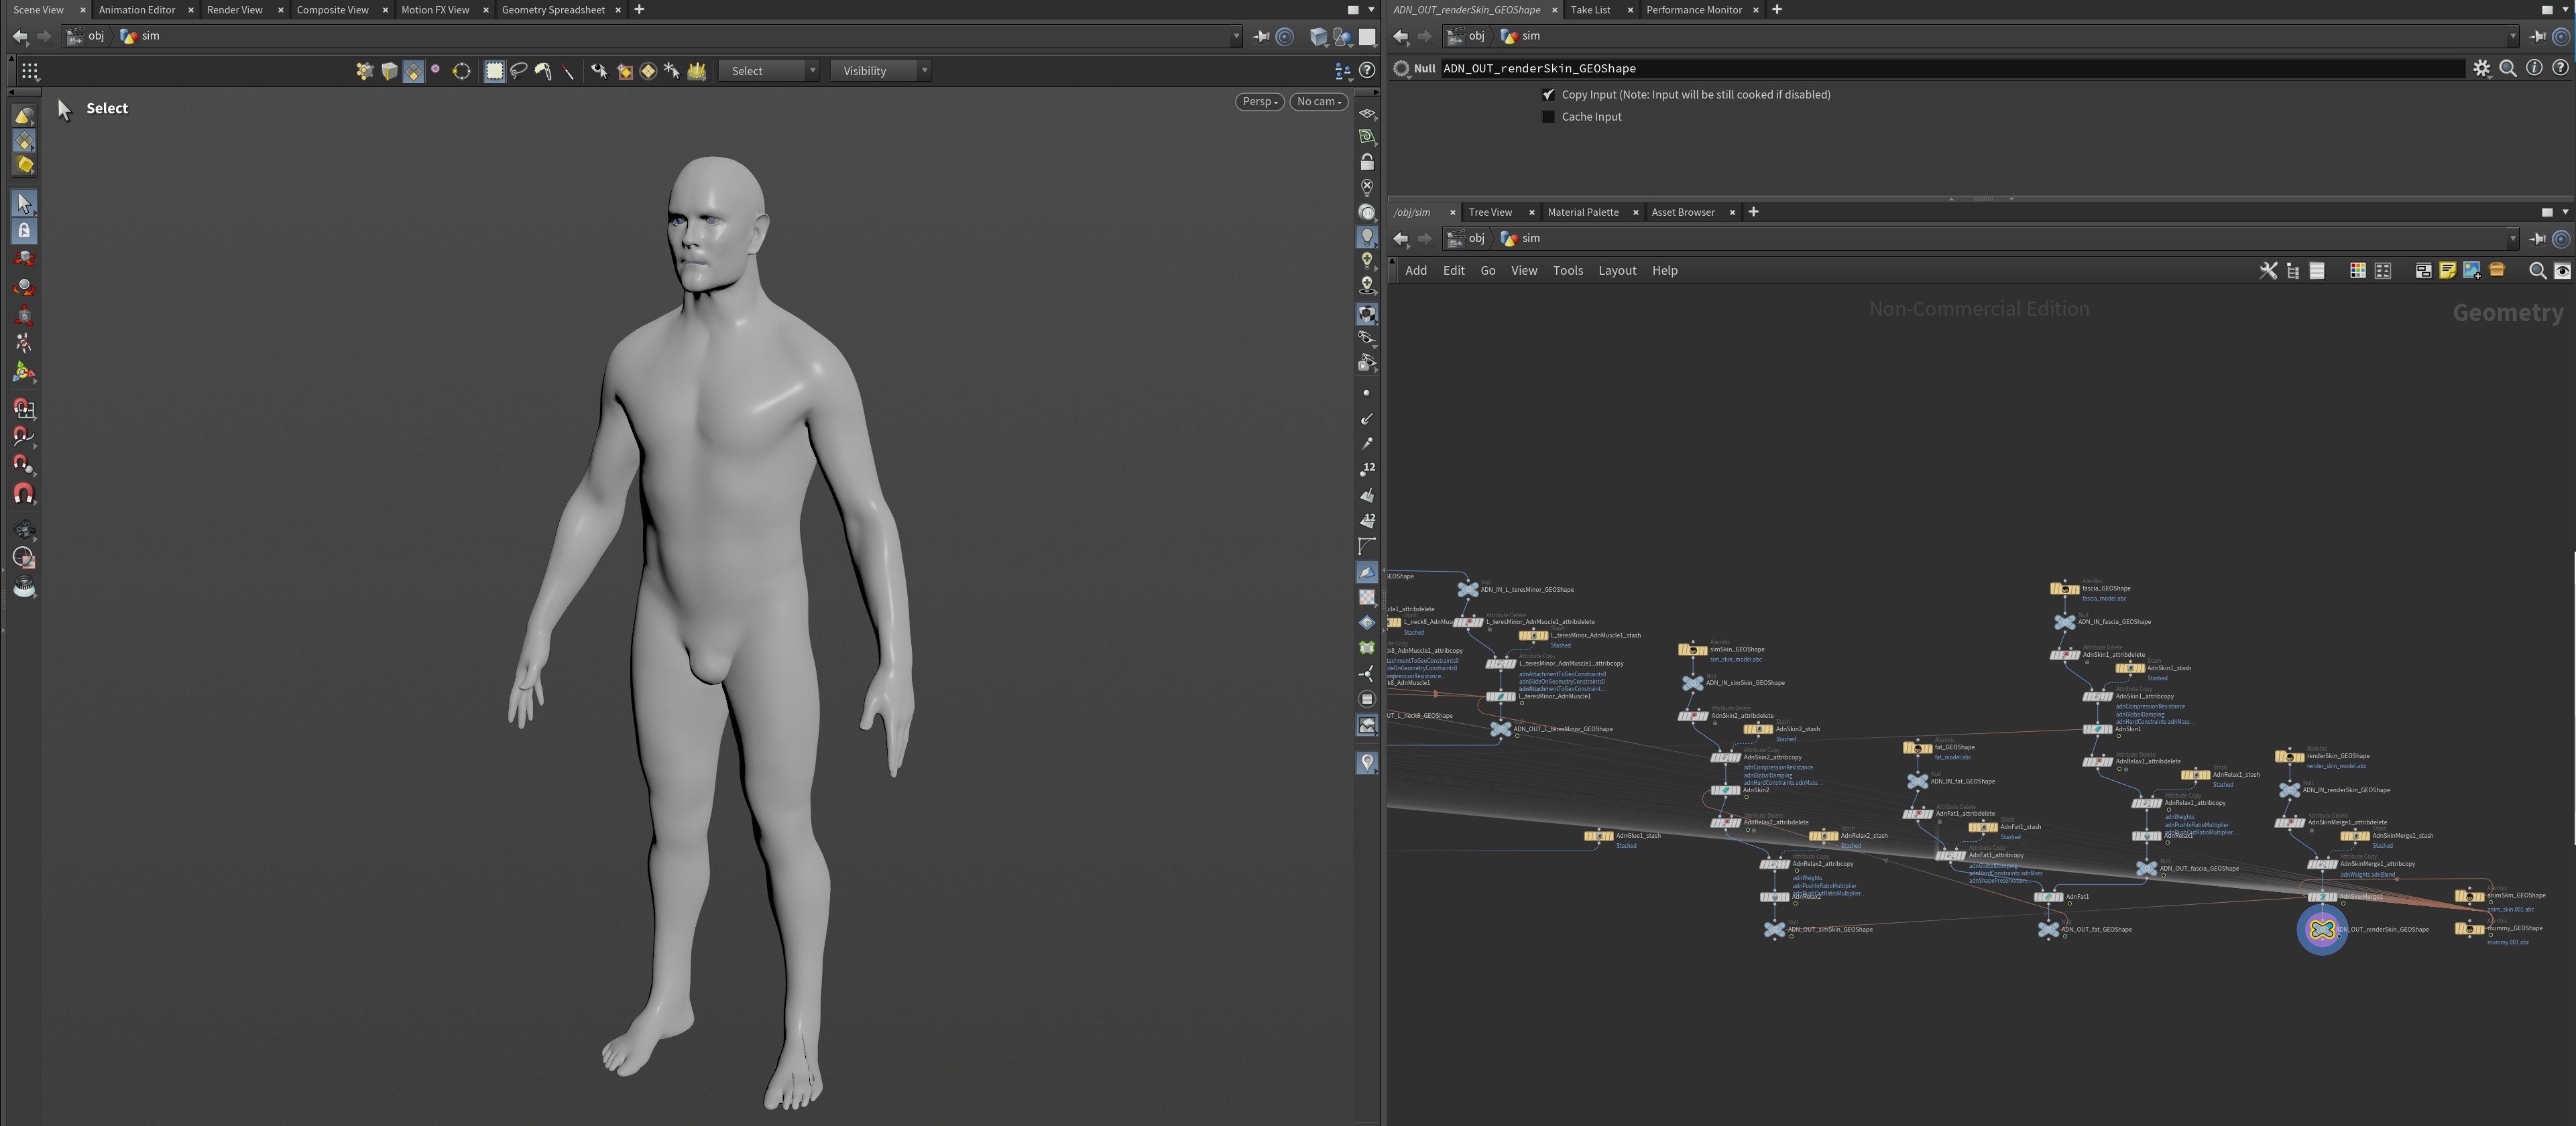This screenshot has width=2576, height=1126.
Task: Open the Visibility dropdown
Action: [x=879, y=70]
